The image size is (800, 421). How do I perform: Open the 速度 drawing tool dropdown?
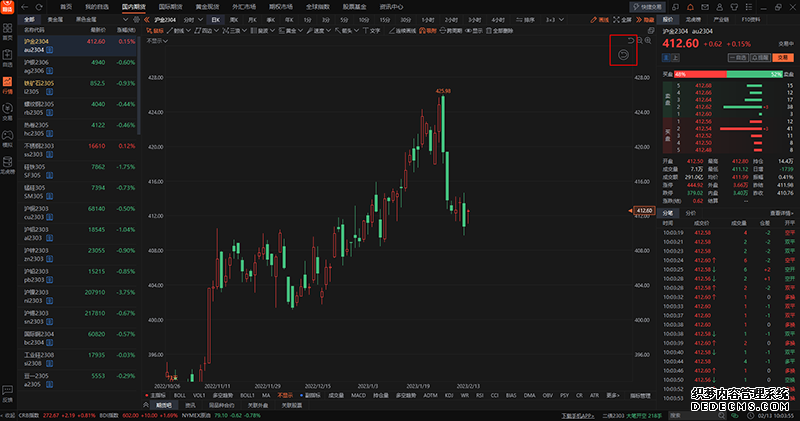tap(322, 30)
